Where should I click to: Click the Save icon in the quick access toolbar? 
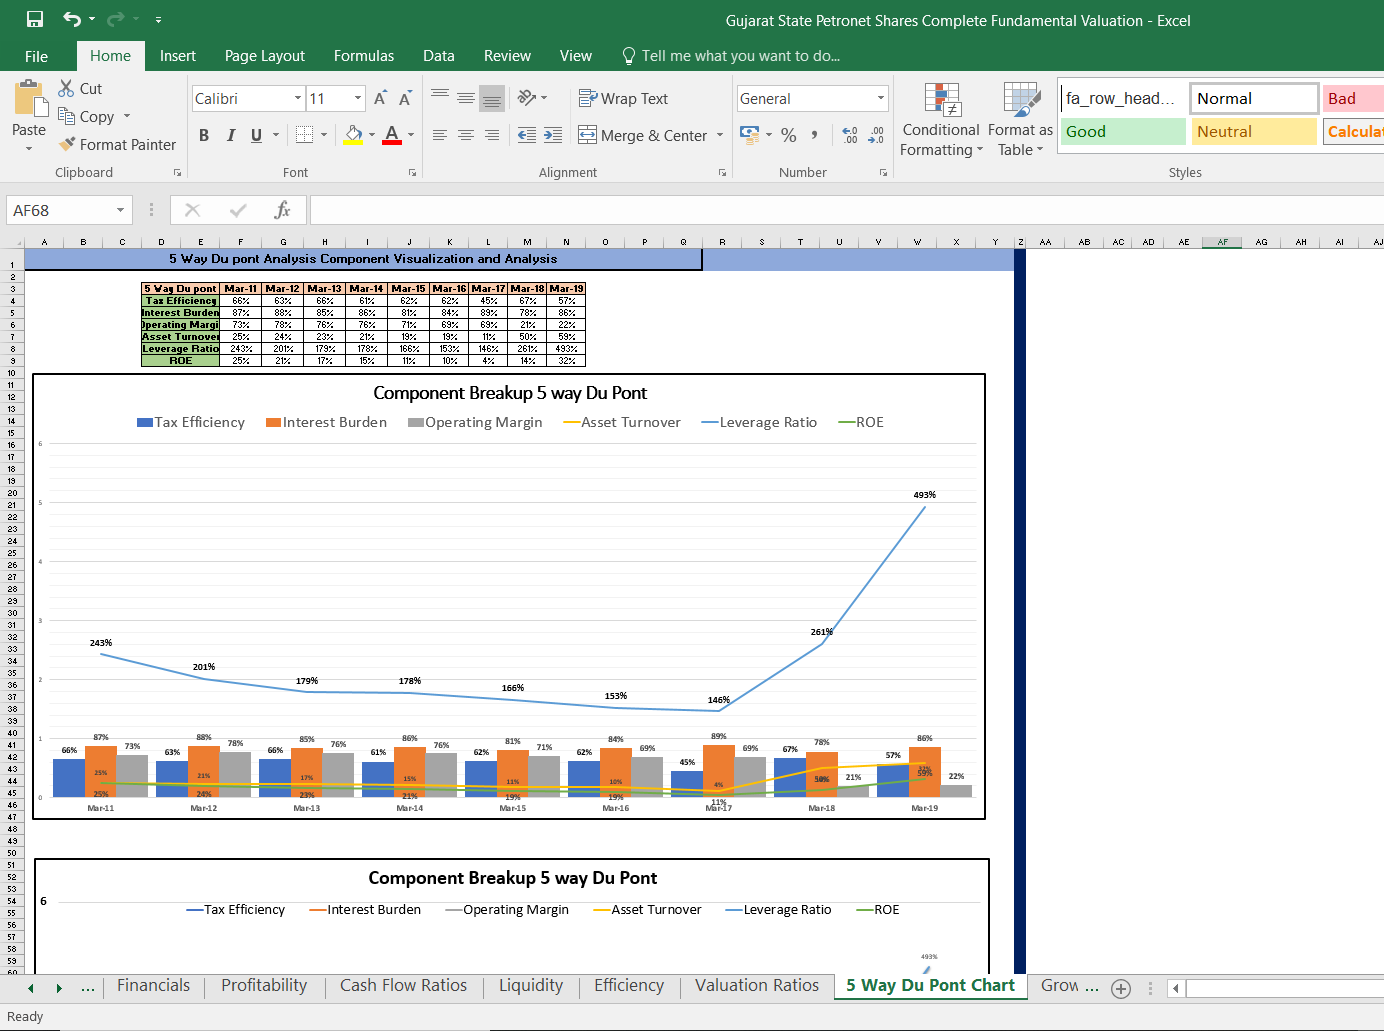pos(35,19)
